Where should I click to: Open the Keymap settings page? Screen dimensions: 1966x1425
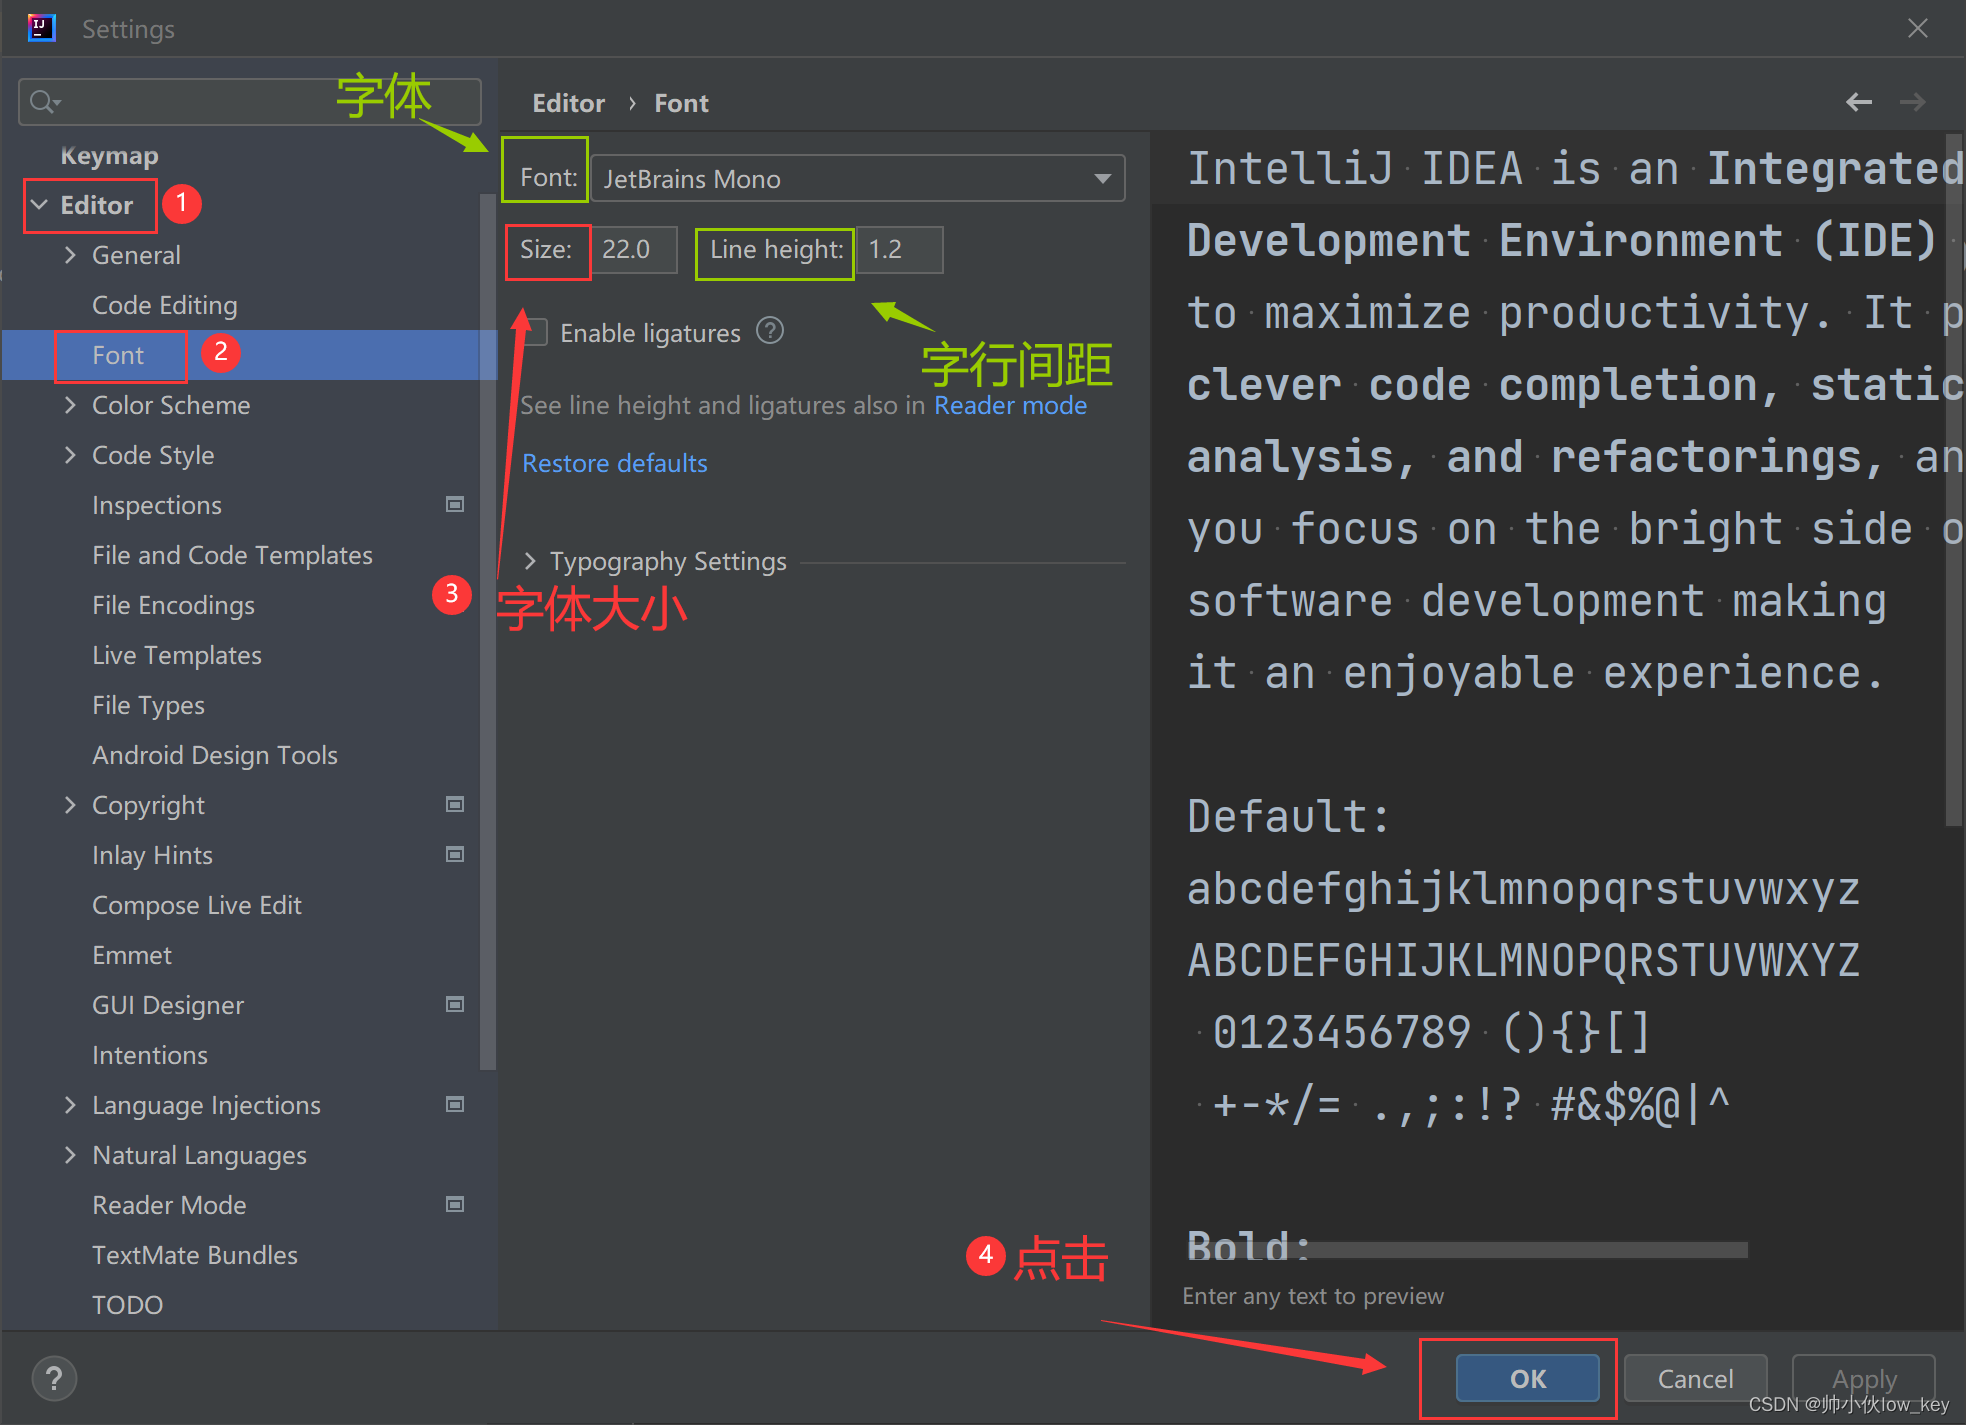coord(109,156)
